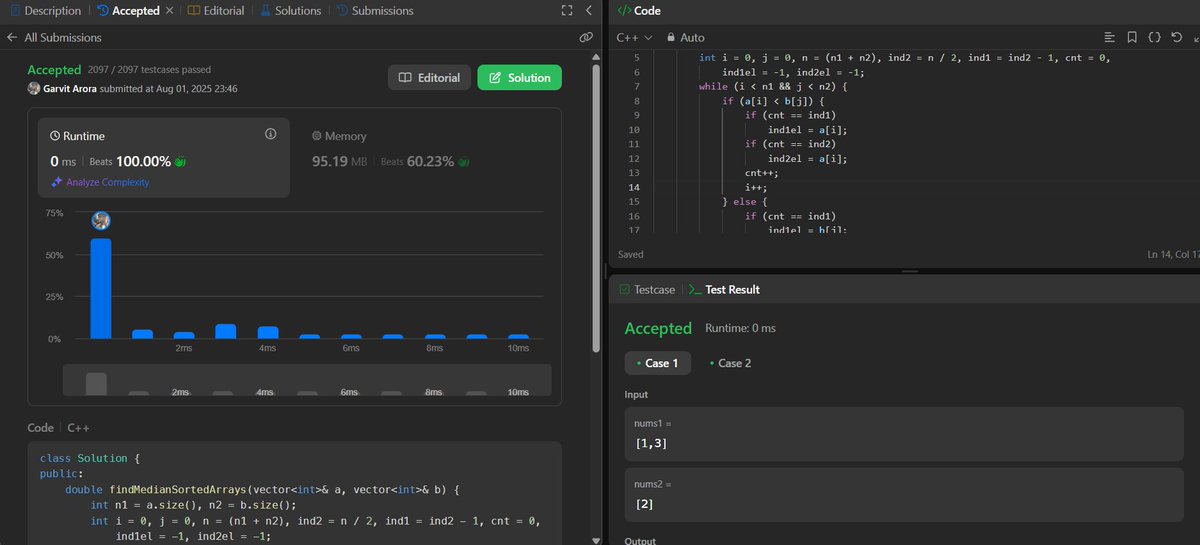The width and height of the screenshot is (1200, 545).
Task: Click the avatar marker above the chart
Action: pos(101,221)
